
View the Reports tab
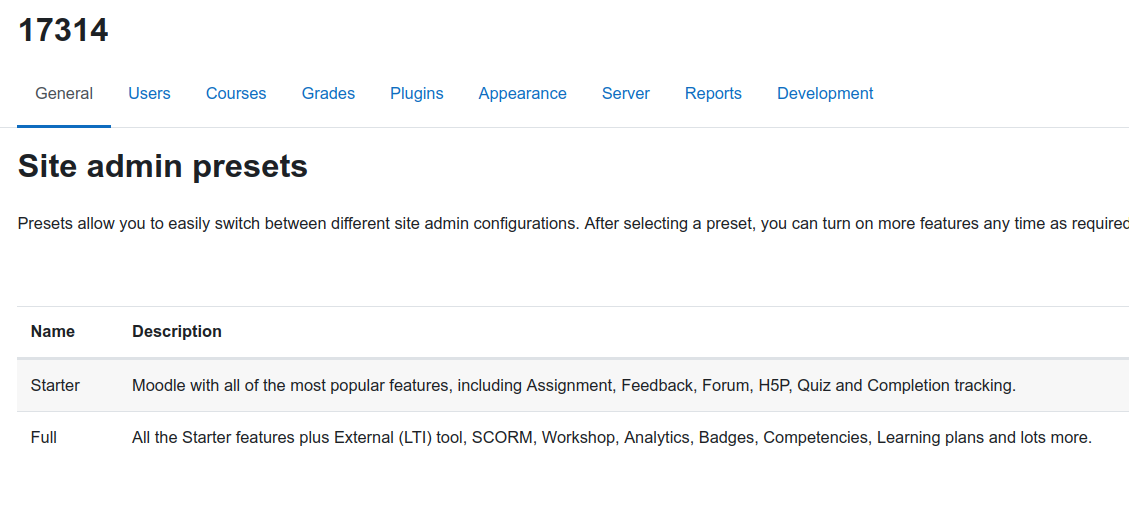pyautogui.click(x=714, y=94)
